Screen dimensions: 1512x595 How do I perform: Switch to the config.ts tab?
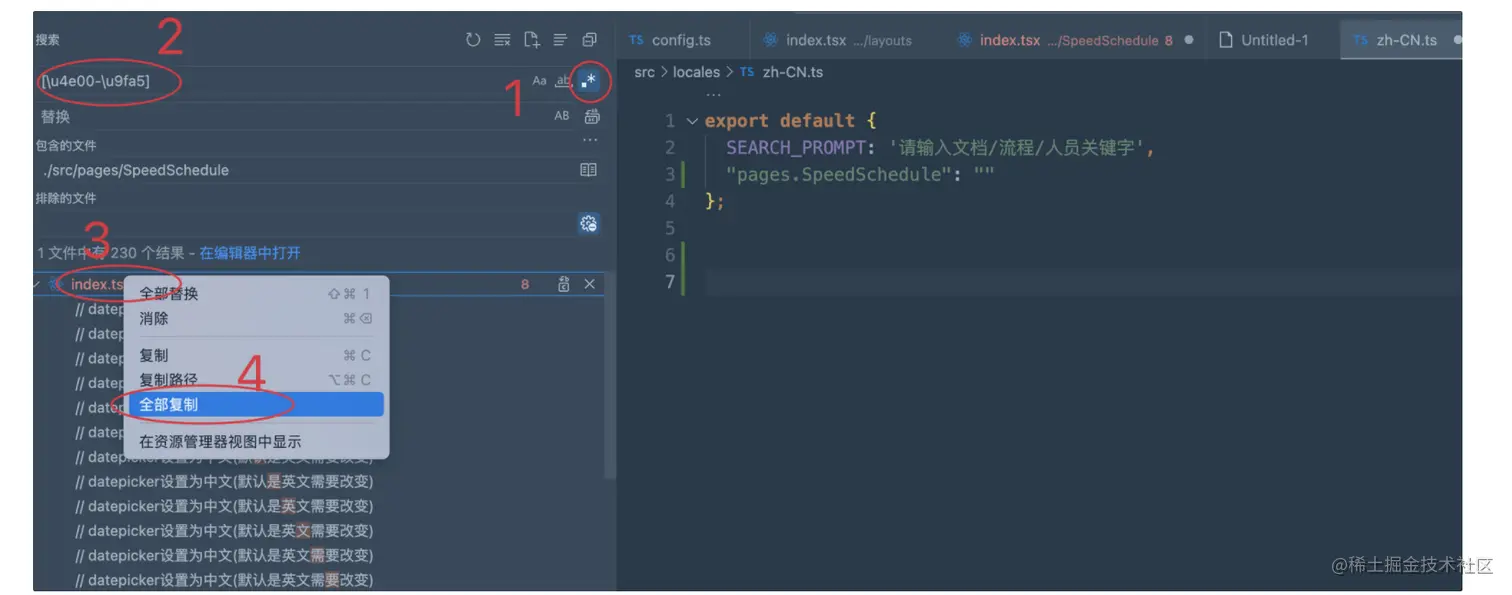(x=682, y=40)
